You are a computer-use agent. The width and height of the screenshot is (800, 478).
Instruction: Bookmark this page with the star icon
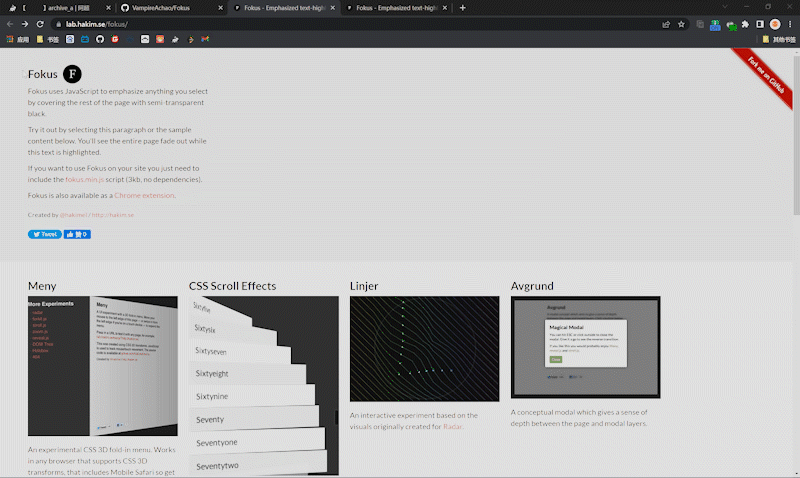680,23
